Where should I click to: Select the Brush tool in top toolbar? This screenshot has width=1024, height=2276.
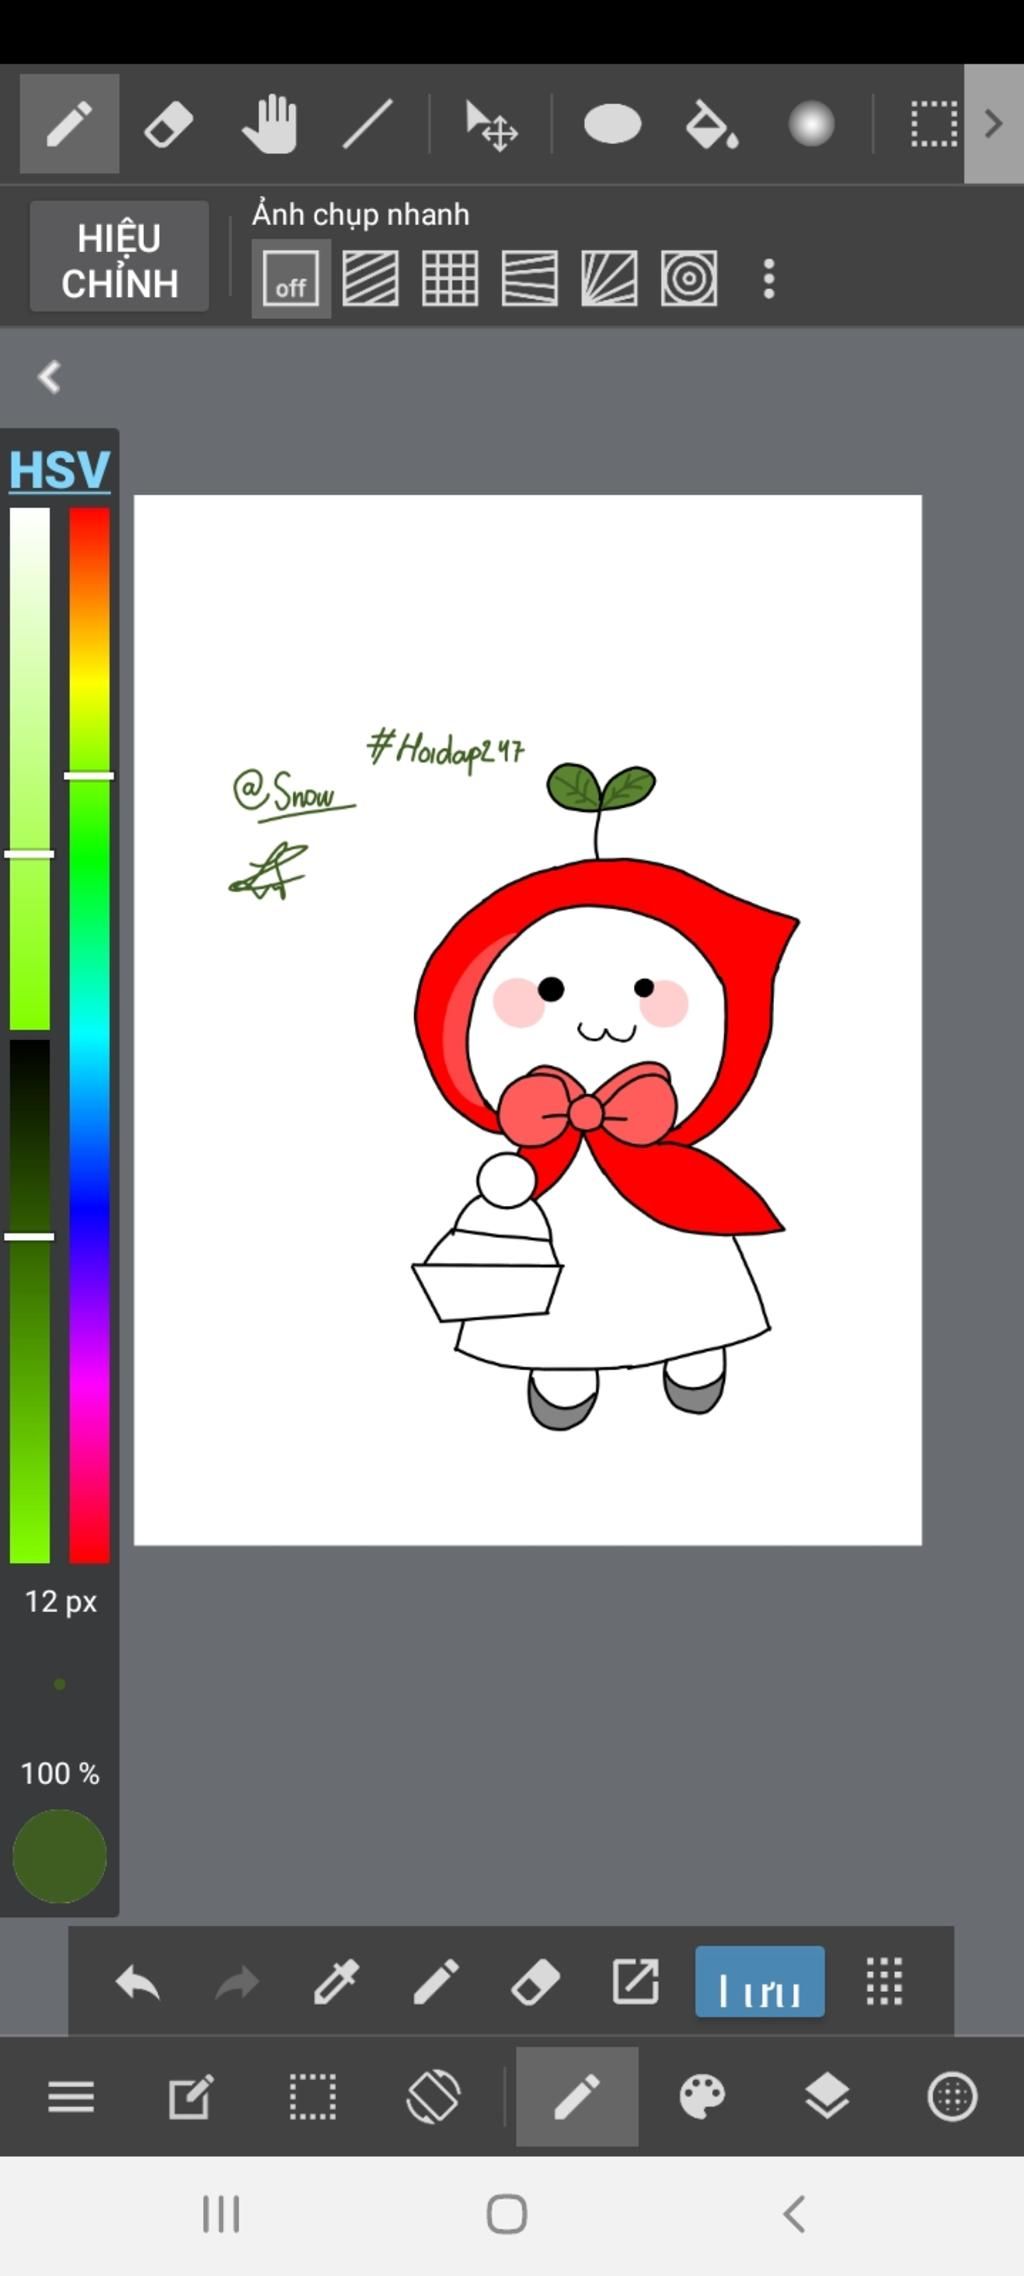click(x=69, y=125)
